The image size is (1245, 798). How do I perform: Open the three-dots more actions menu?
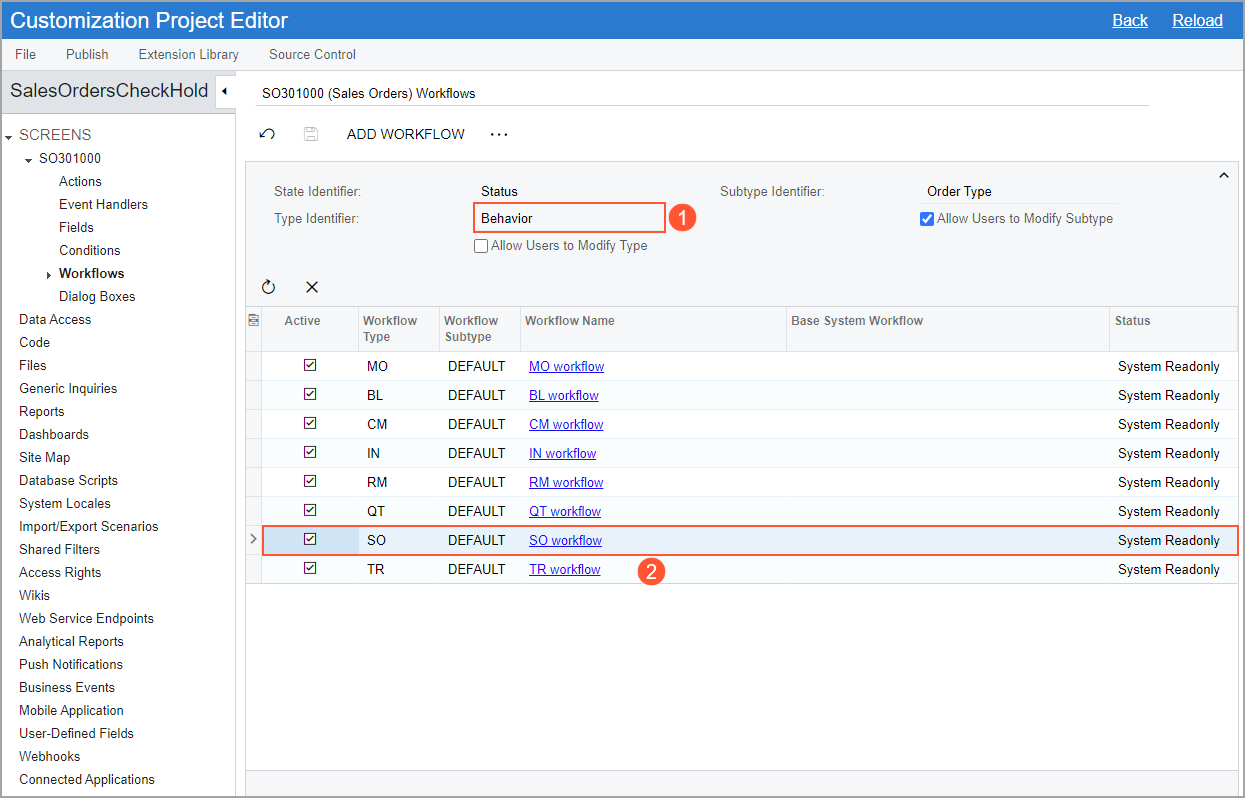(499, 134)
